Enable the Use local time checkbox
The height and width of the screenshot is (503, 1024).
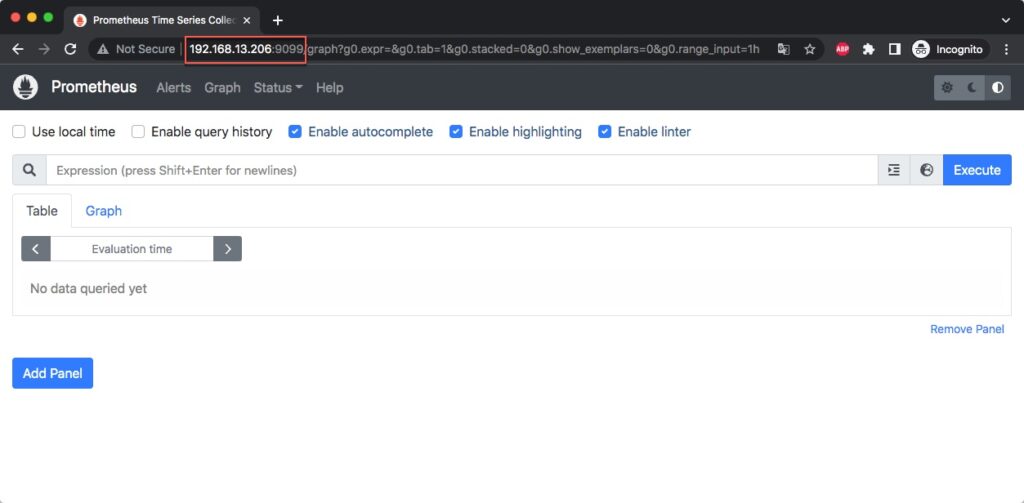point(19,132)
